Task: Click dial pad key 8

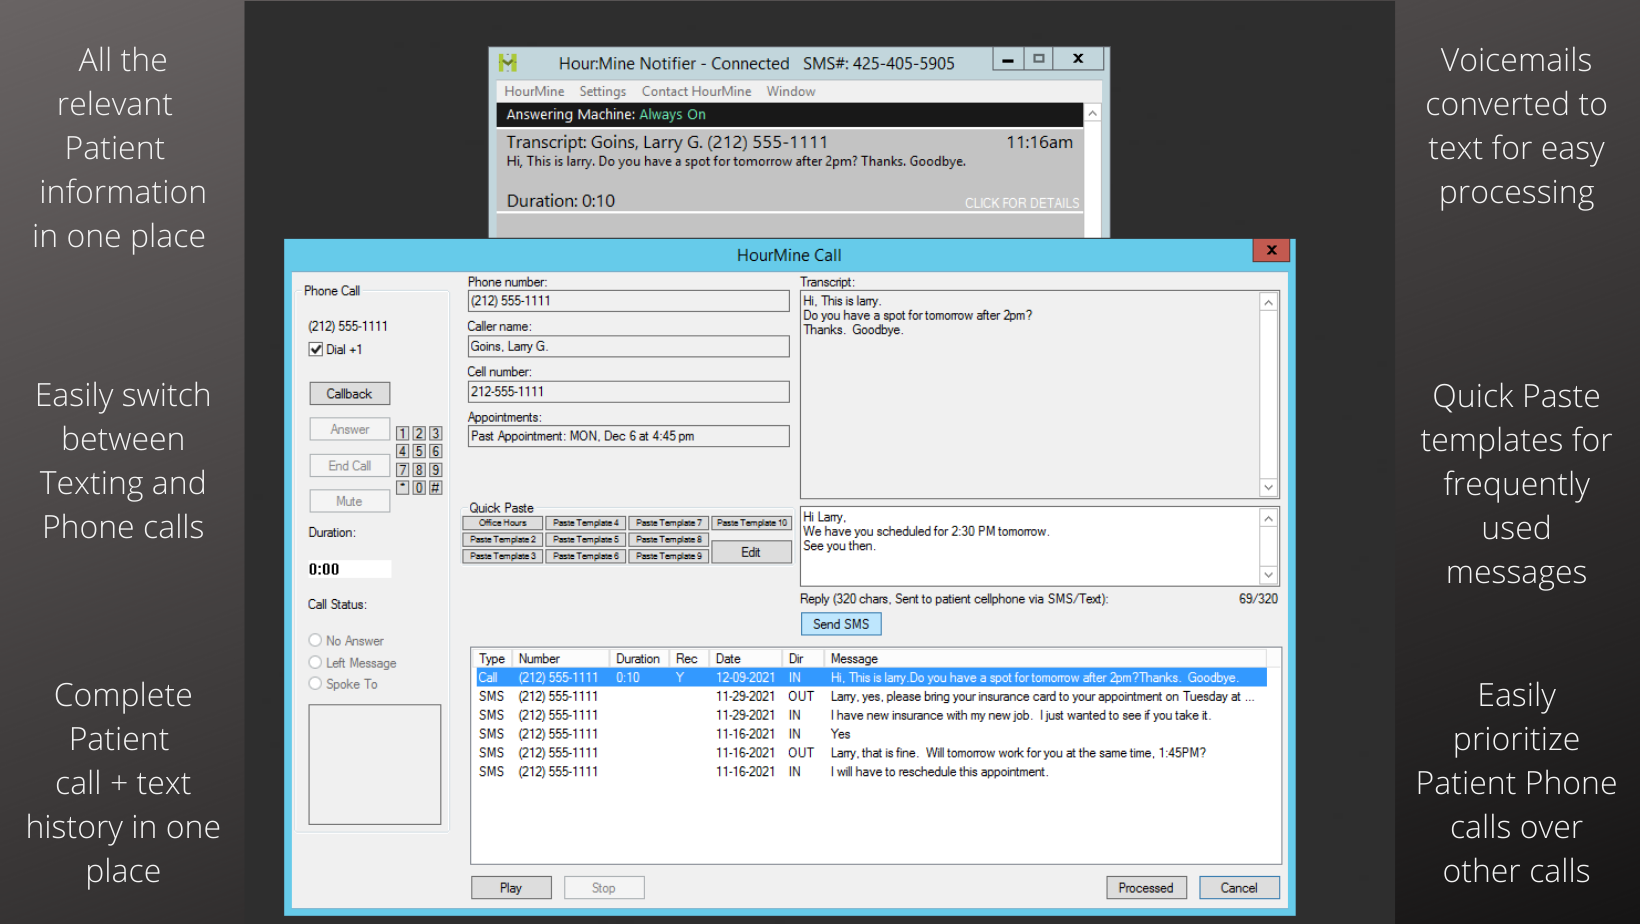Action: [419, 469]
